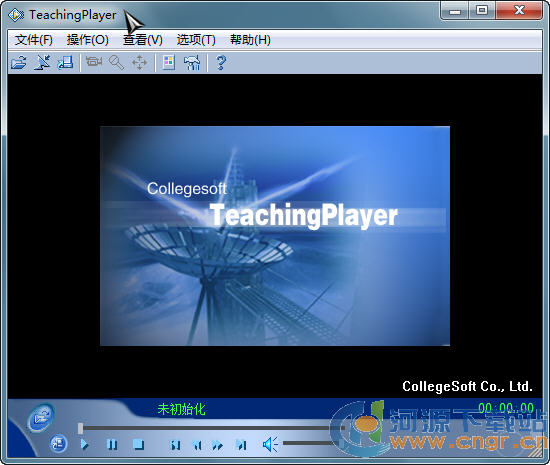Click the 未初始化 status text
550x465 pixels.
[x=181, y=409]
